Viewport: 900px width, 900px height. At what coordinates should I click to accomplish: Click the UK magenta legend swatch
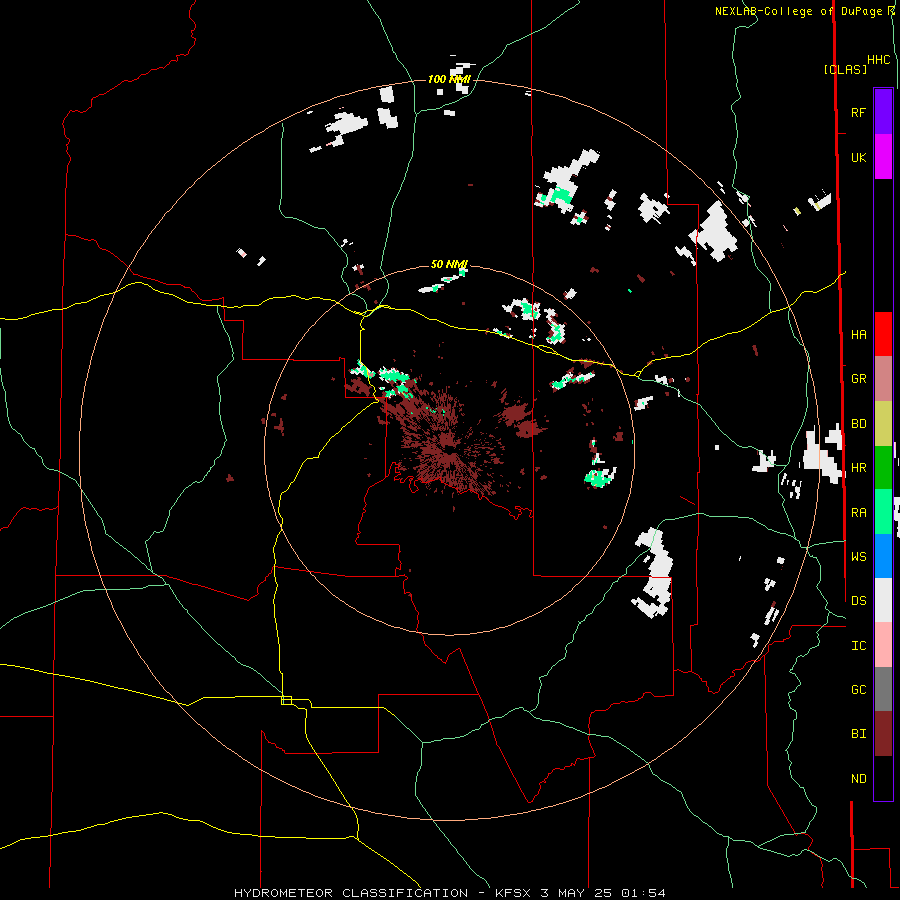[883, 157]
